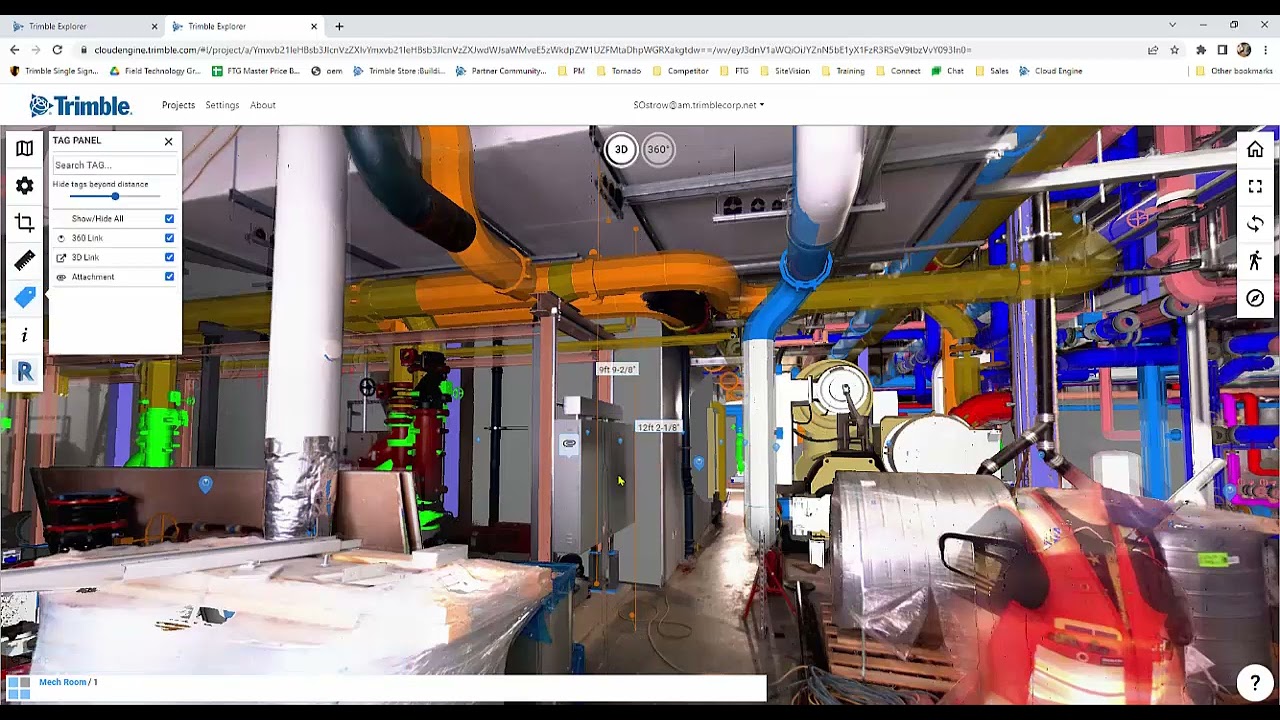The image size is (1280, 720).
Task: Open the FTG Master Price B bookmark
Action: 256,71
